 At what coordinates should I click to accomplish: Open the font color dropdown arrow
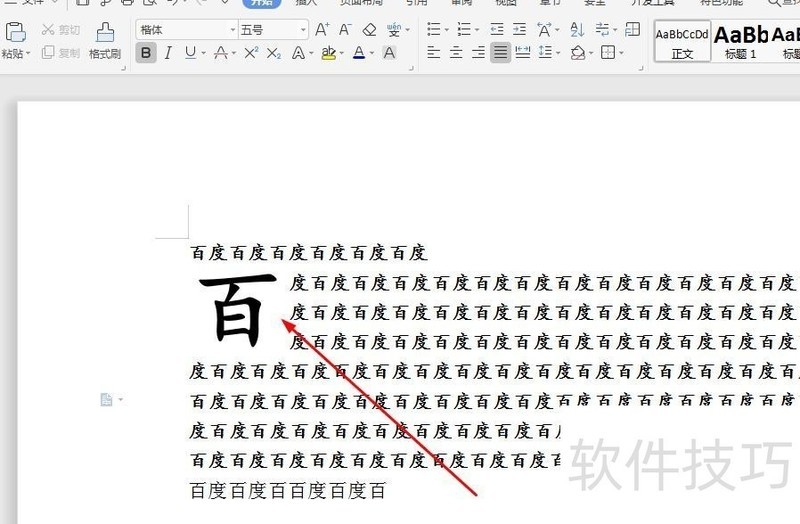[x=371, y=53]
